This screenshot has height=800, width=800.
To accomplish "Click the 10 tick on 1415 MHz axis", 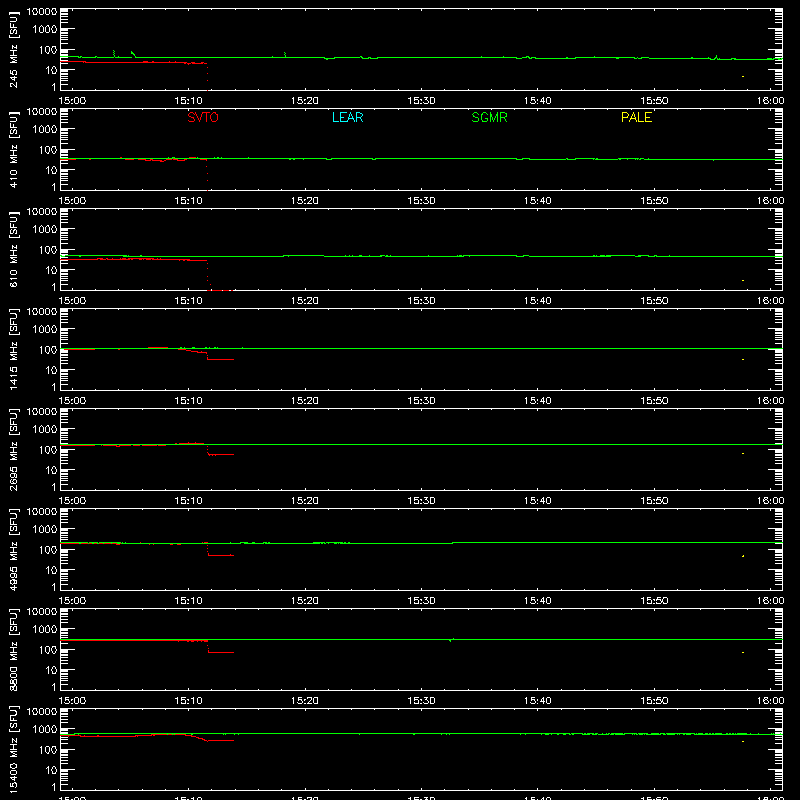I will point(51,370).
